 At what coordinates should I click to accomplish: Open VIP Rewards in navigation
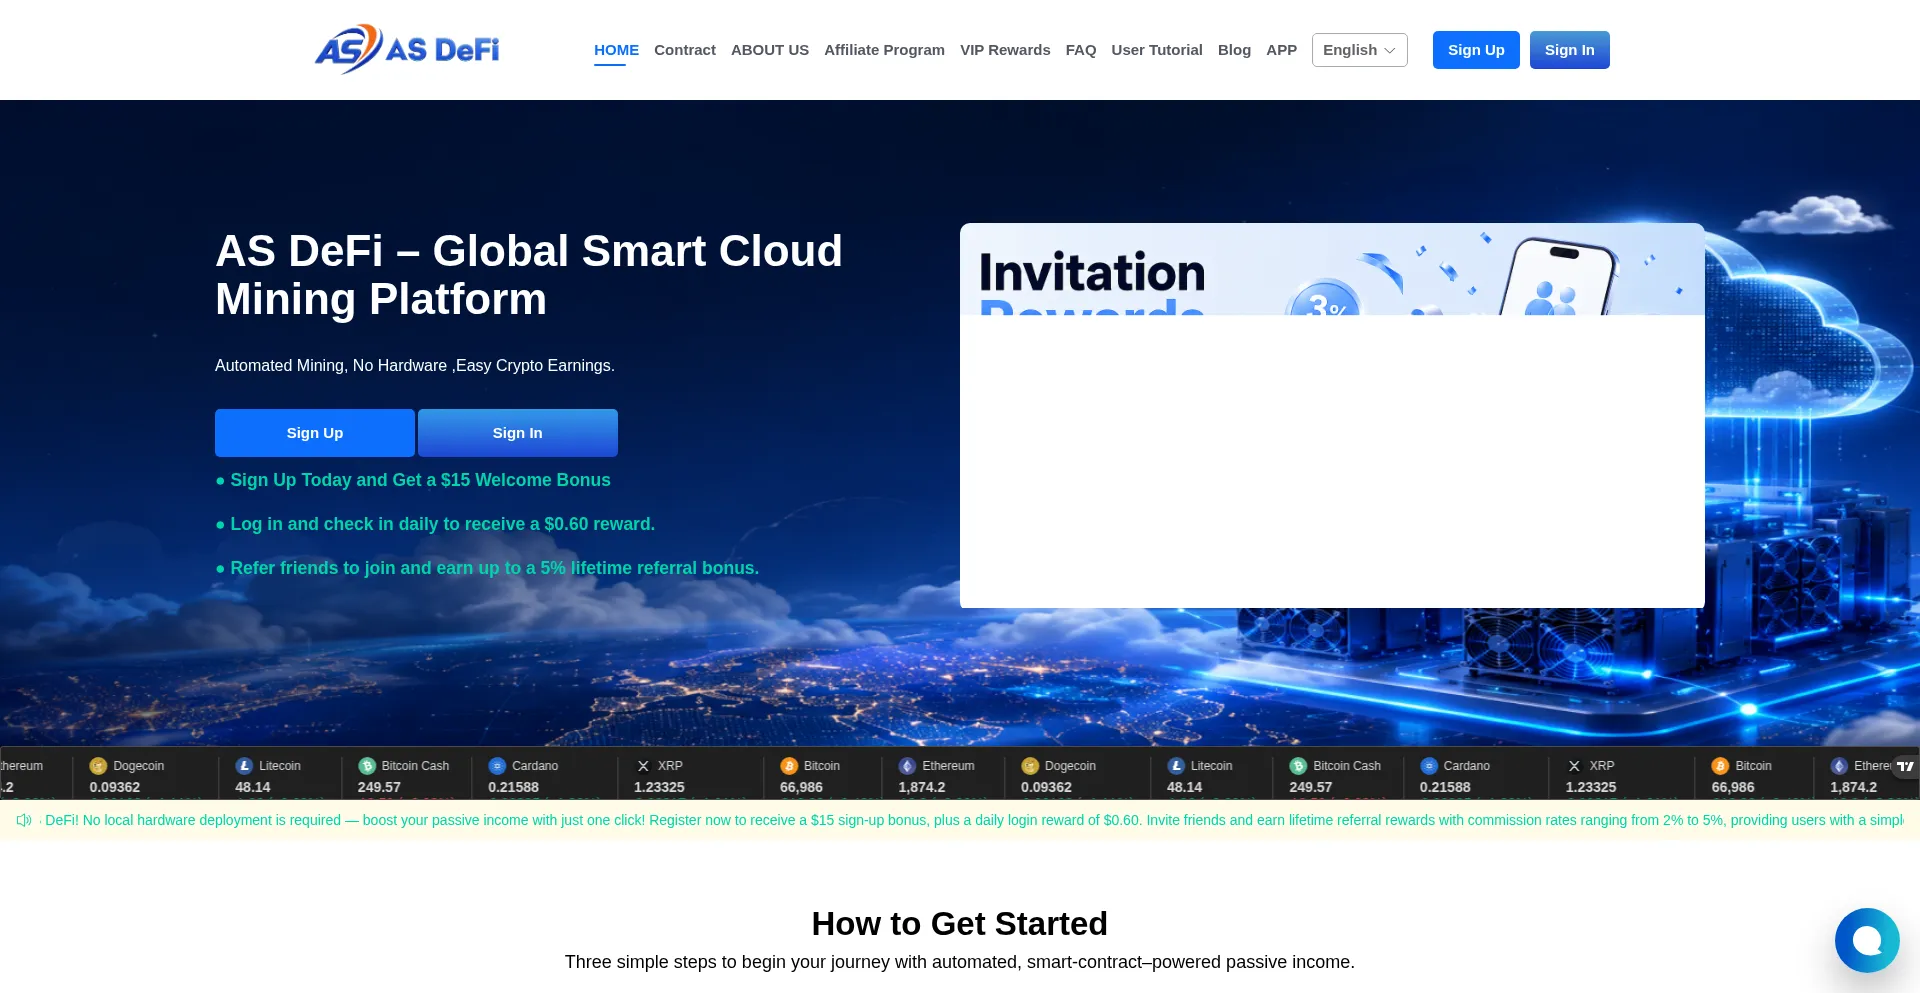(x=1005, y=50)
